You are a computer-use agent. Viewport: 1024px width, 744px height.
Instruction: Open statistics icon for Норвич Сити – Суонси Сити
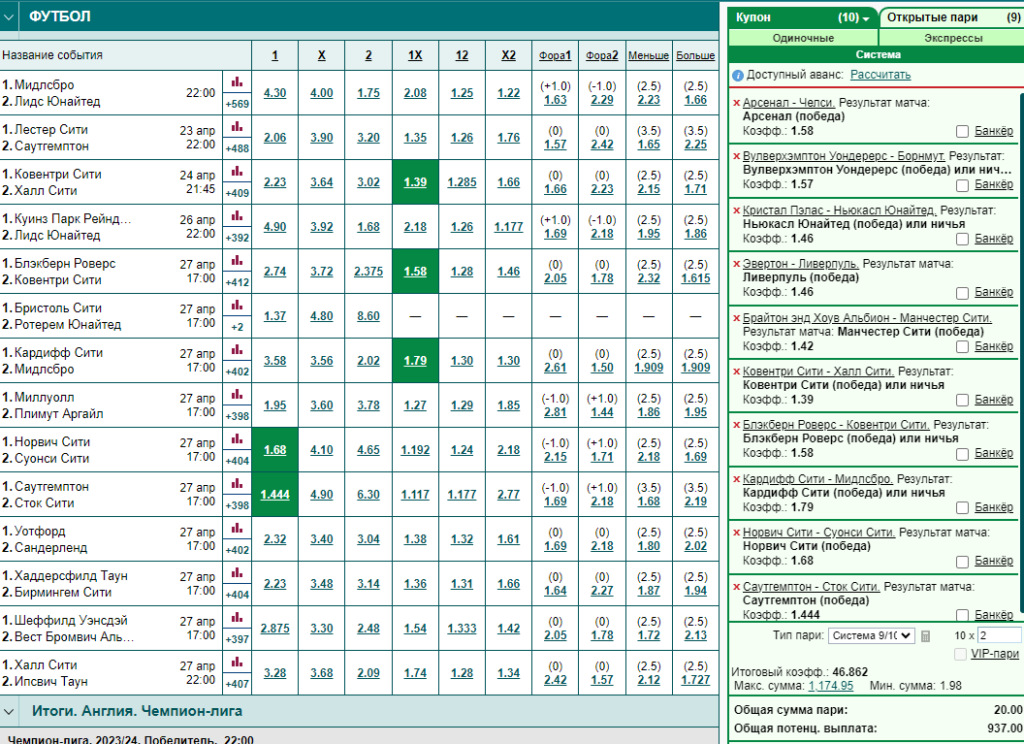click(236, 439)
